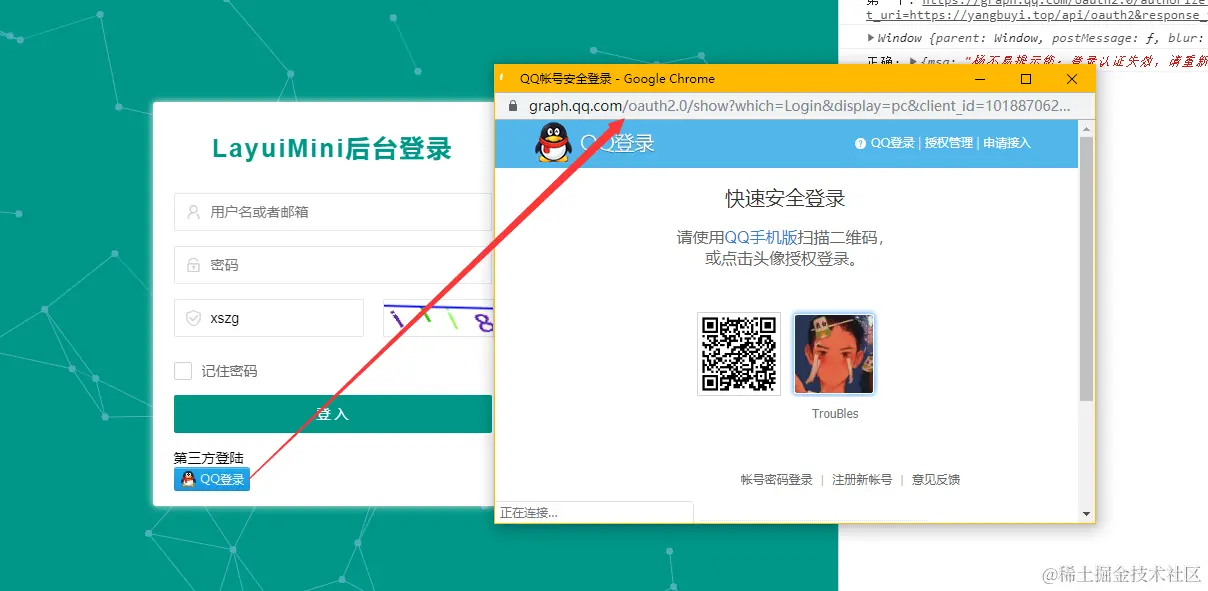Focus the 用户名或者邮箱 input field
Image resolution: width=1208 pixels, height=591 pixels.
(x=333, y=212)
